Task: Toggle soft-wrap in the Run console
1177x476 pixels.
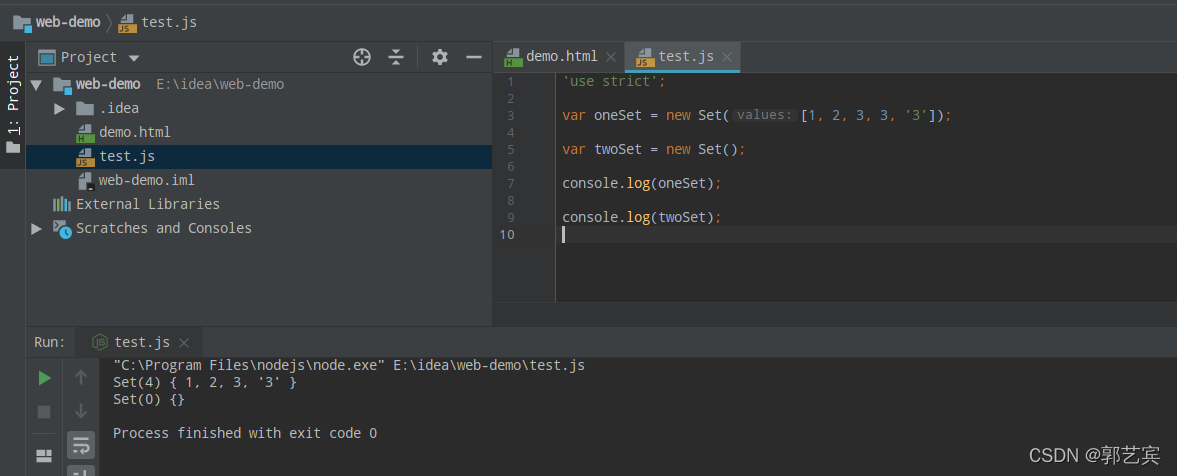Action: pyautogui.click(x=81, y=445)
